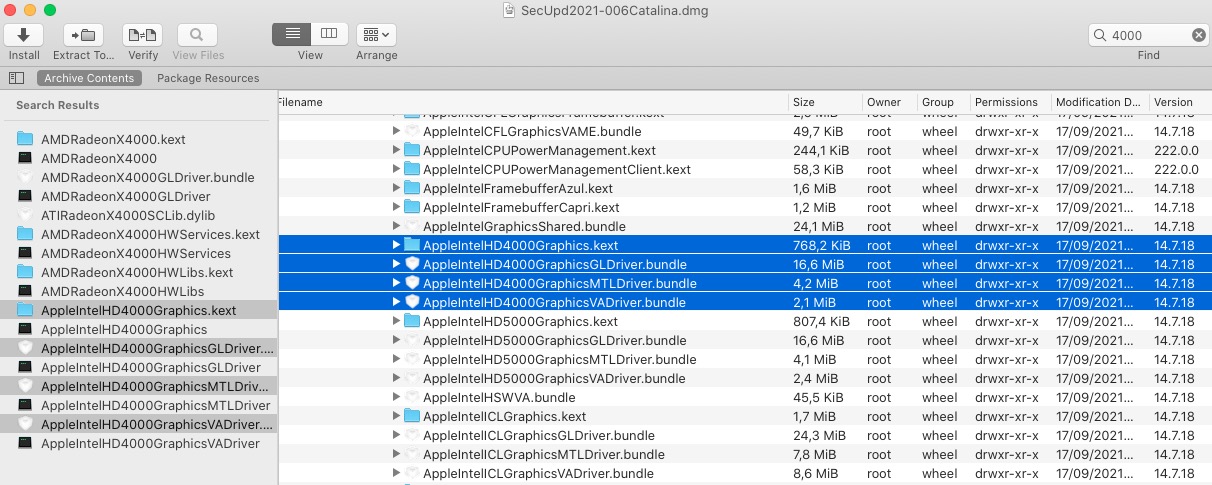
Task: Sort by Group column header
Action: pos(943,102)
